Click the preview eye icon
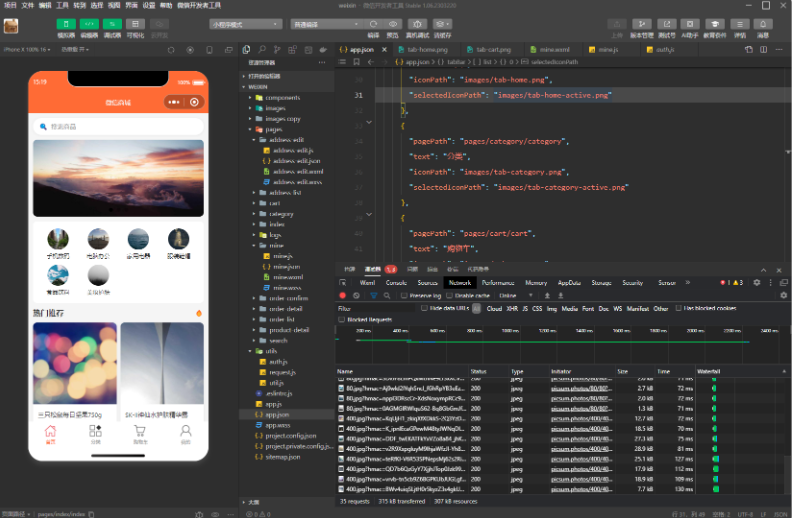This screenshot has height=518, width=792. (392, 24)
